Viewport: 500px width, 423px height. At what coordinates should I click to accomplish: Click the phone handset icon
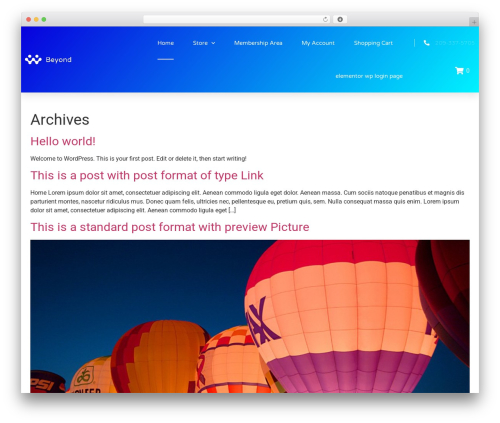click(x=426, y=43)
